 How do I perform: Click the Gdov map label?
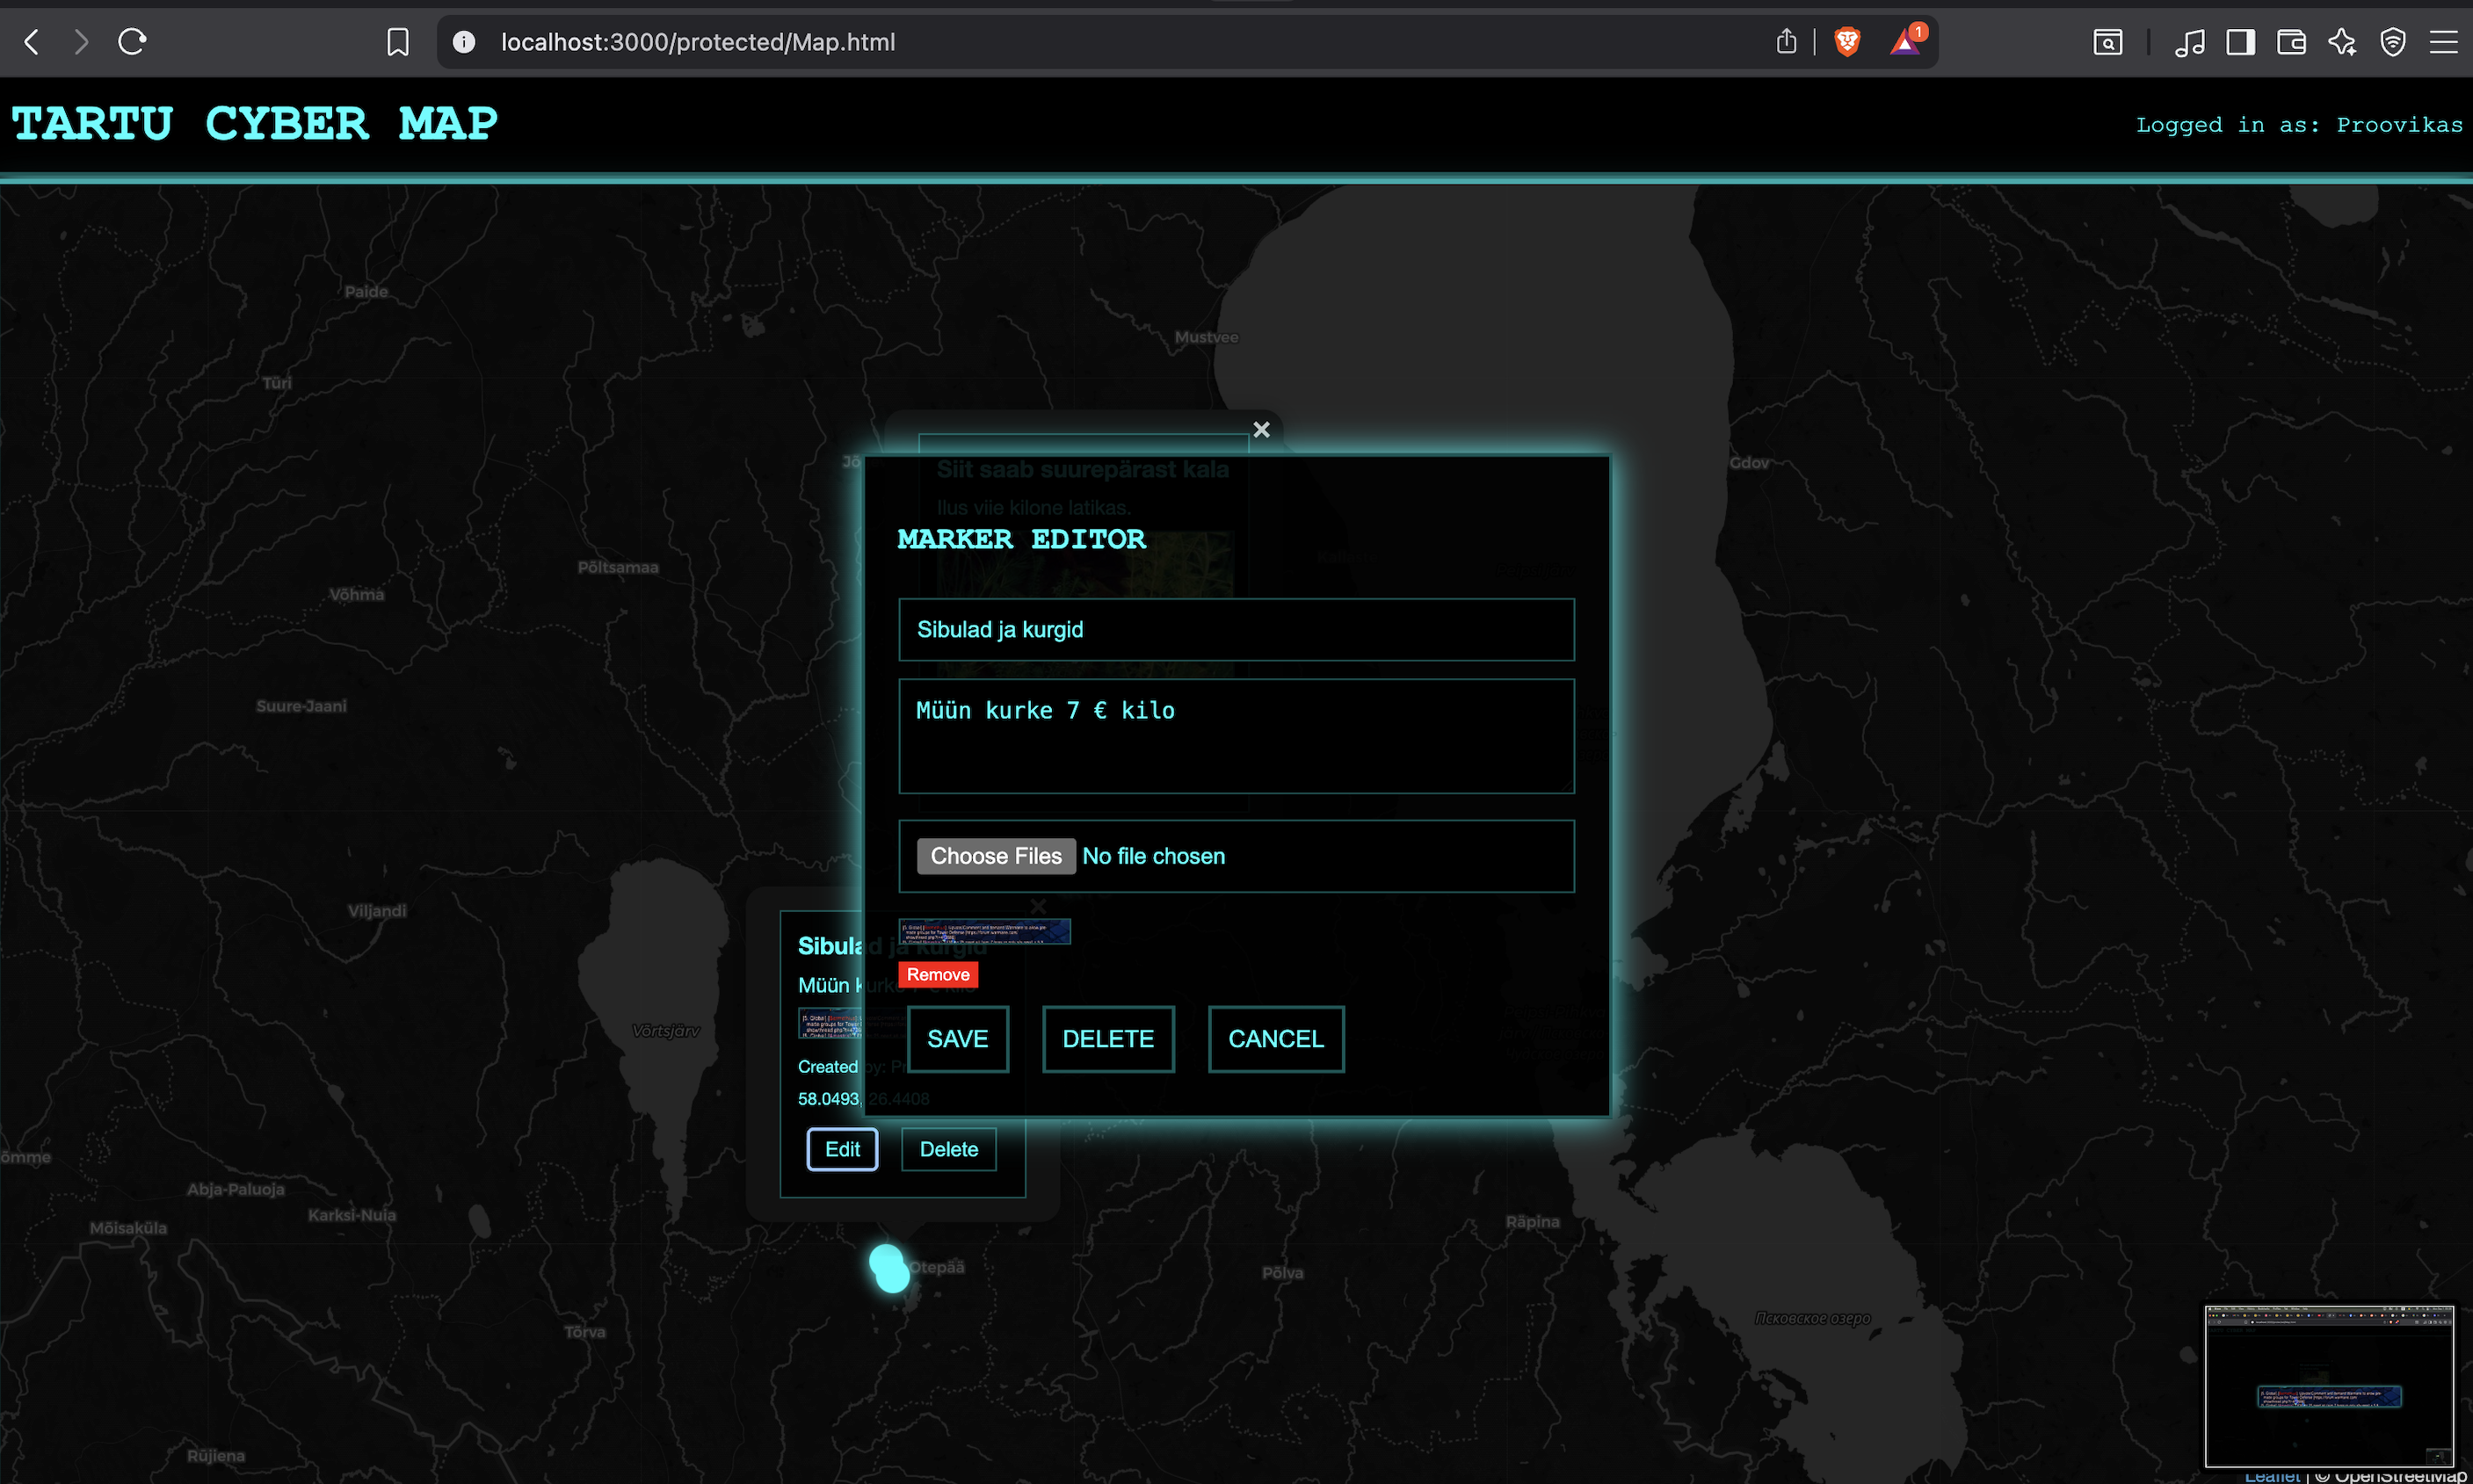point(1749,462)
